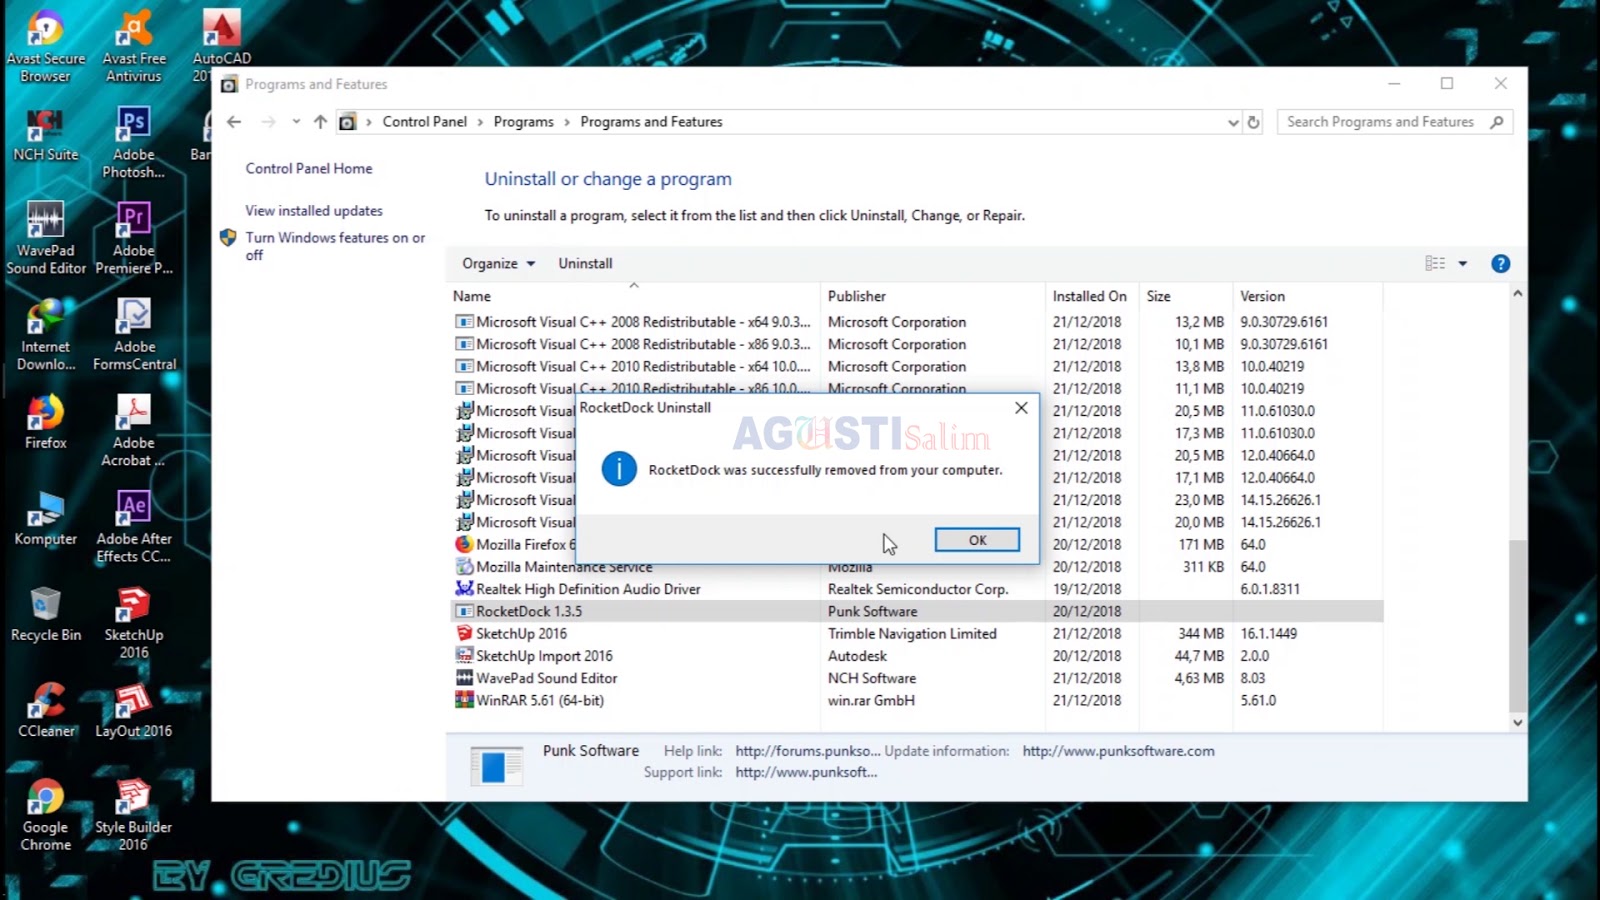Expand the view options dropdown arrow
This screenshot has width=1600, height=900.
1463,264
